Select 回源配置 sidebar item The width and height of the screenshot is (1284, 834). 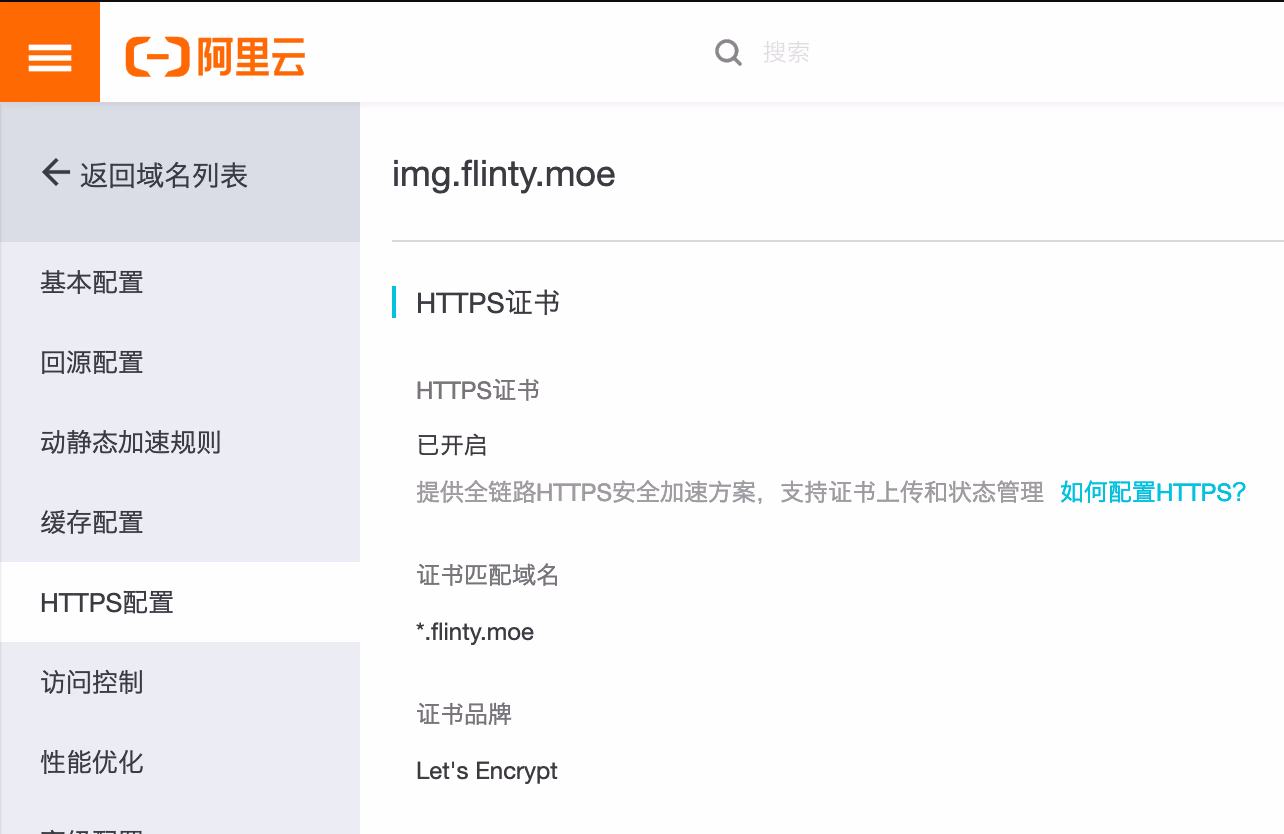point(92,362)
